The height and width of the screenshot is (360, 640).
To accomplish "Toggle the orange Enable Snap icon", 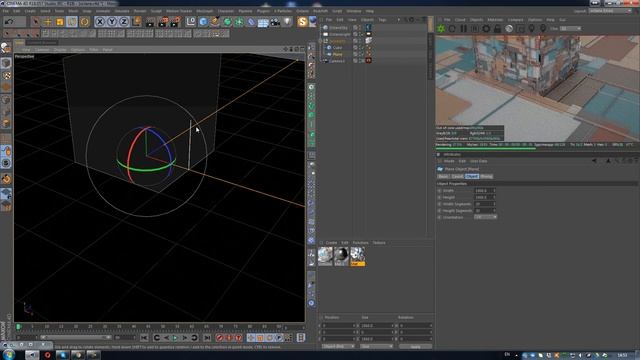I will coord(6,179).
